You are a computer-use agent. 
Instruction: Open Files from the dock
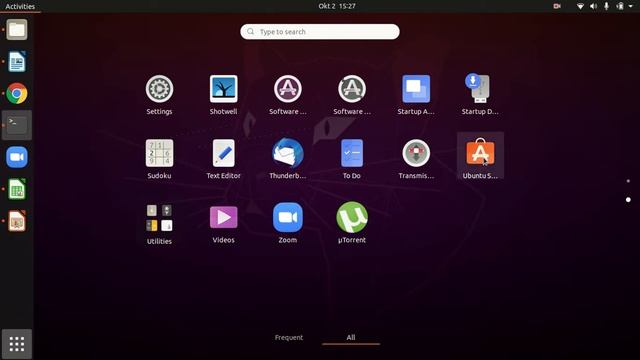click(17, 29)
